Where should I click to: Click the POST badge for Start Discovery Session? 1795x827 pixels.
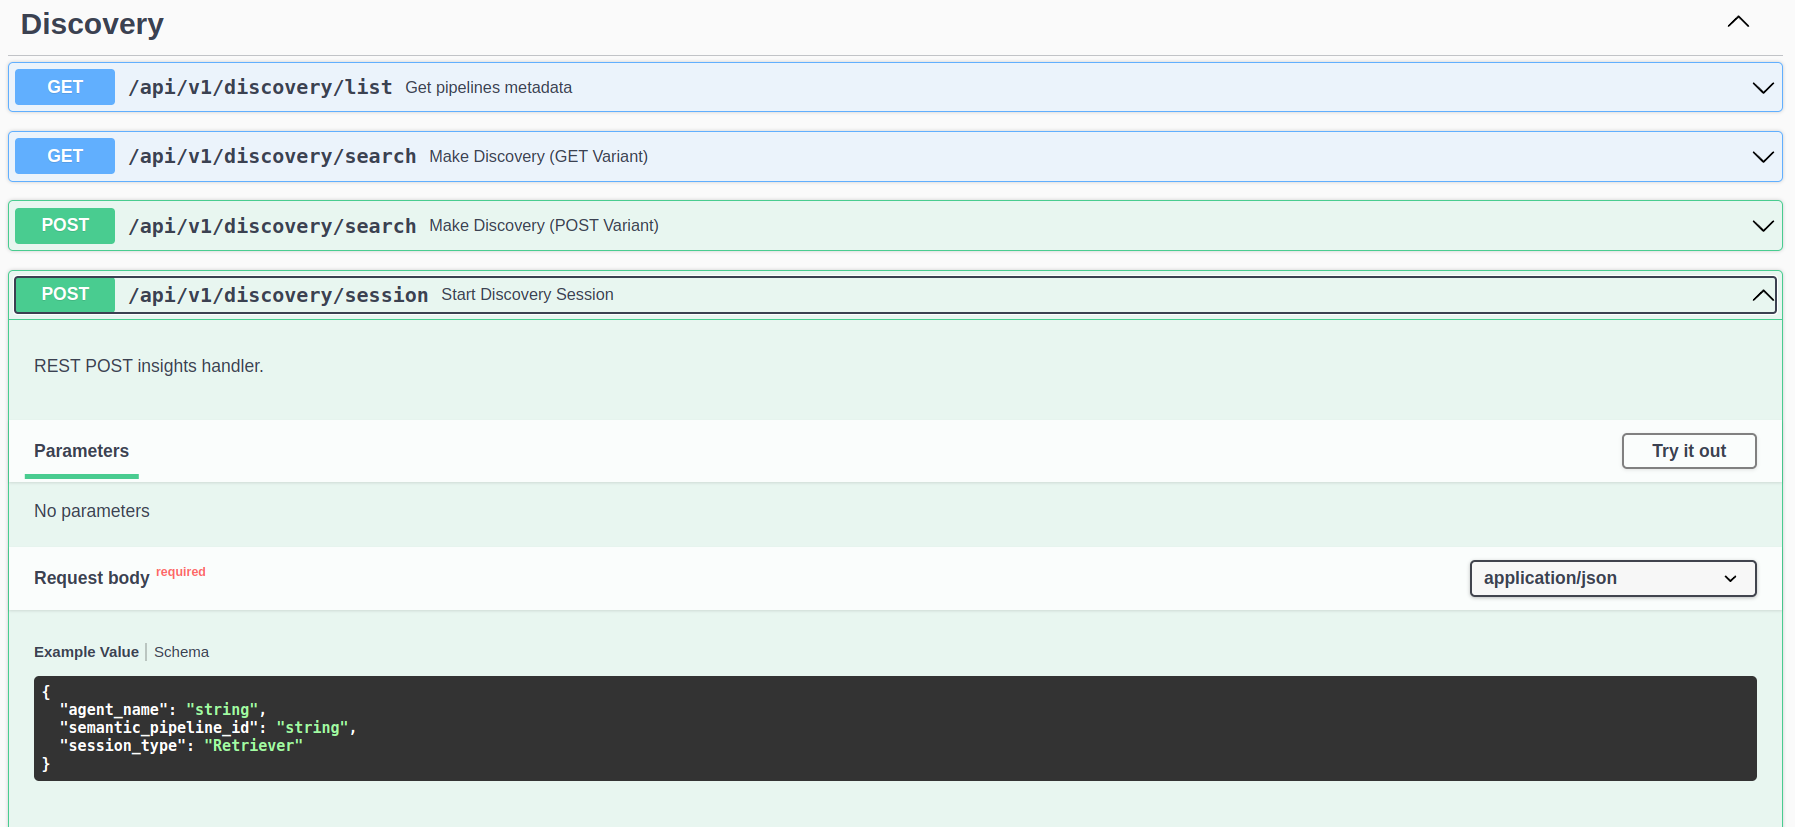point(65,294)
